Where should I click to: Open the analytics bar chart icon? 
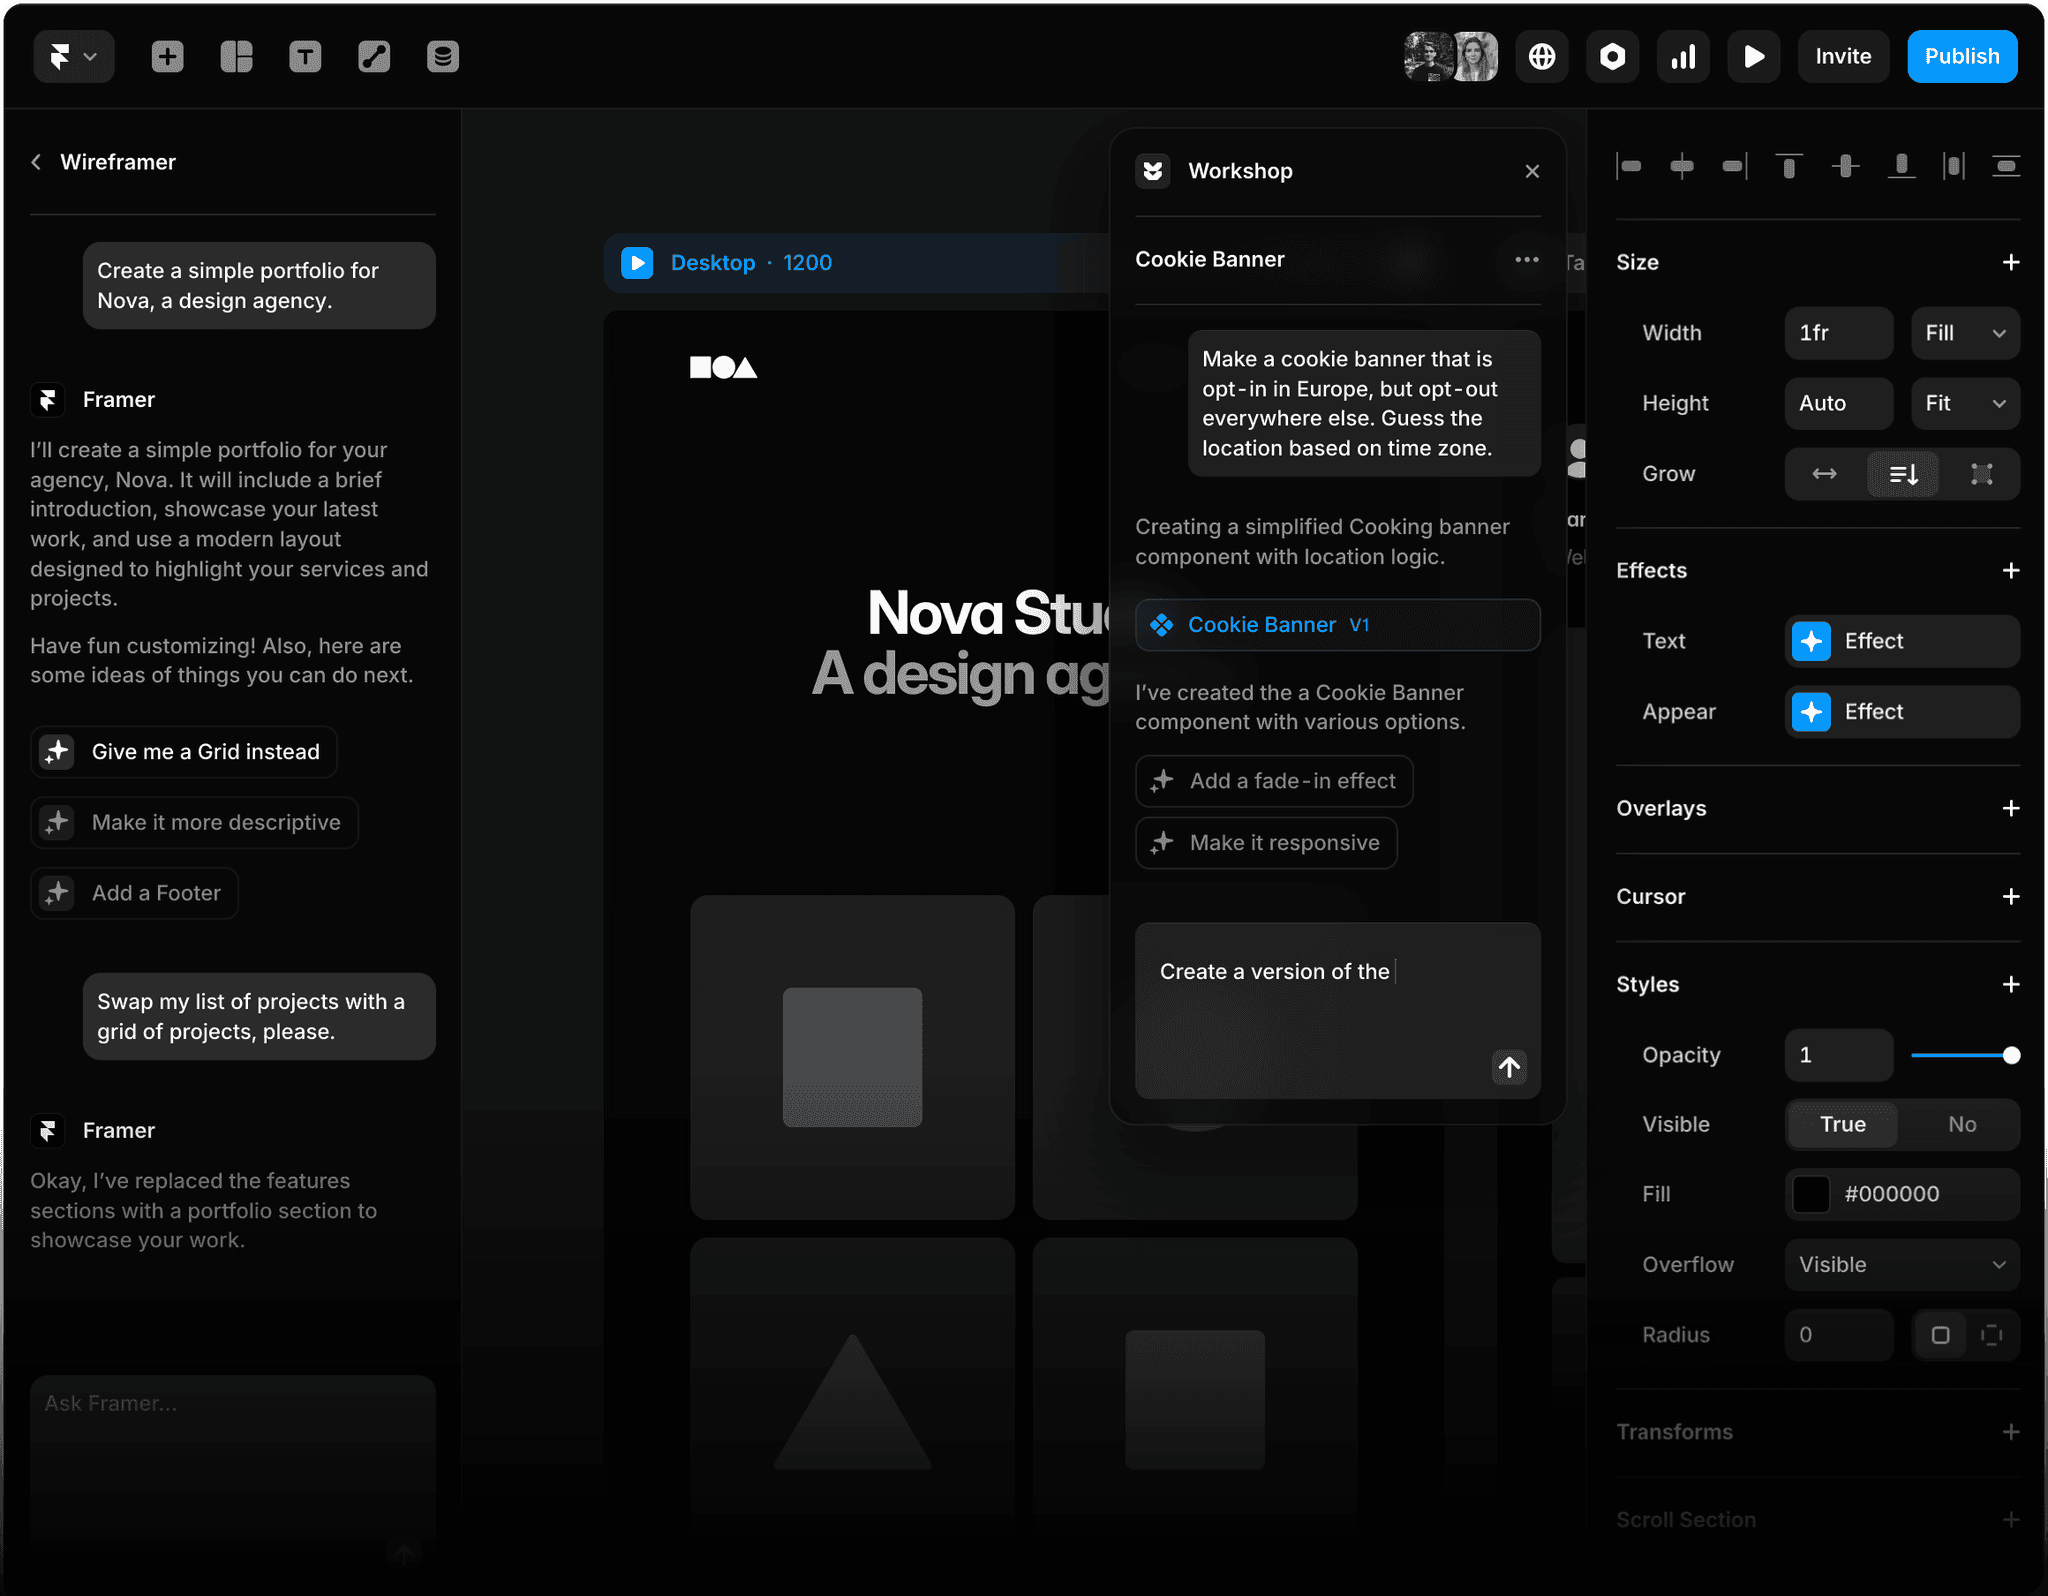tap(1683, 56)
